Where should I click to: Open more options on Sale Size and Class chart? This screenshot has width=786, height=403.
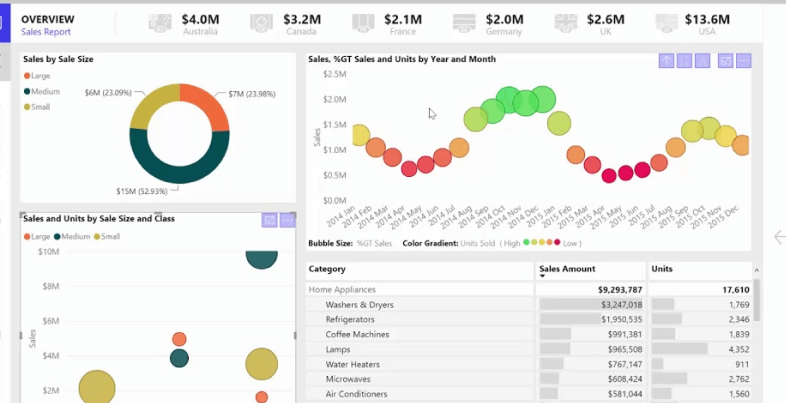click(x=288, y=220)
